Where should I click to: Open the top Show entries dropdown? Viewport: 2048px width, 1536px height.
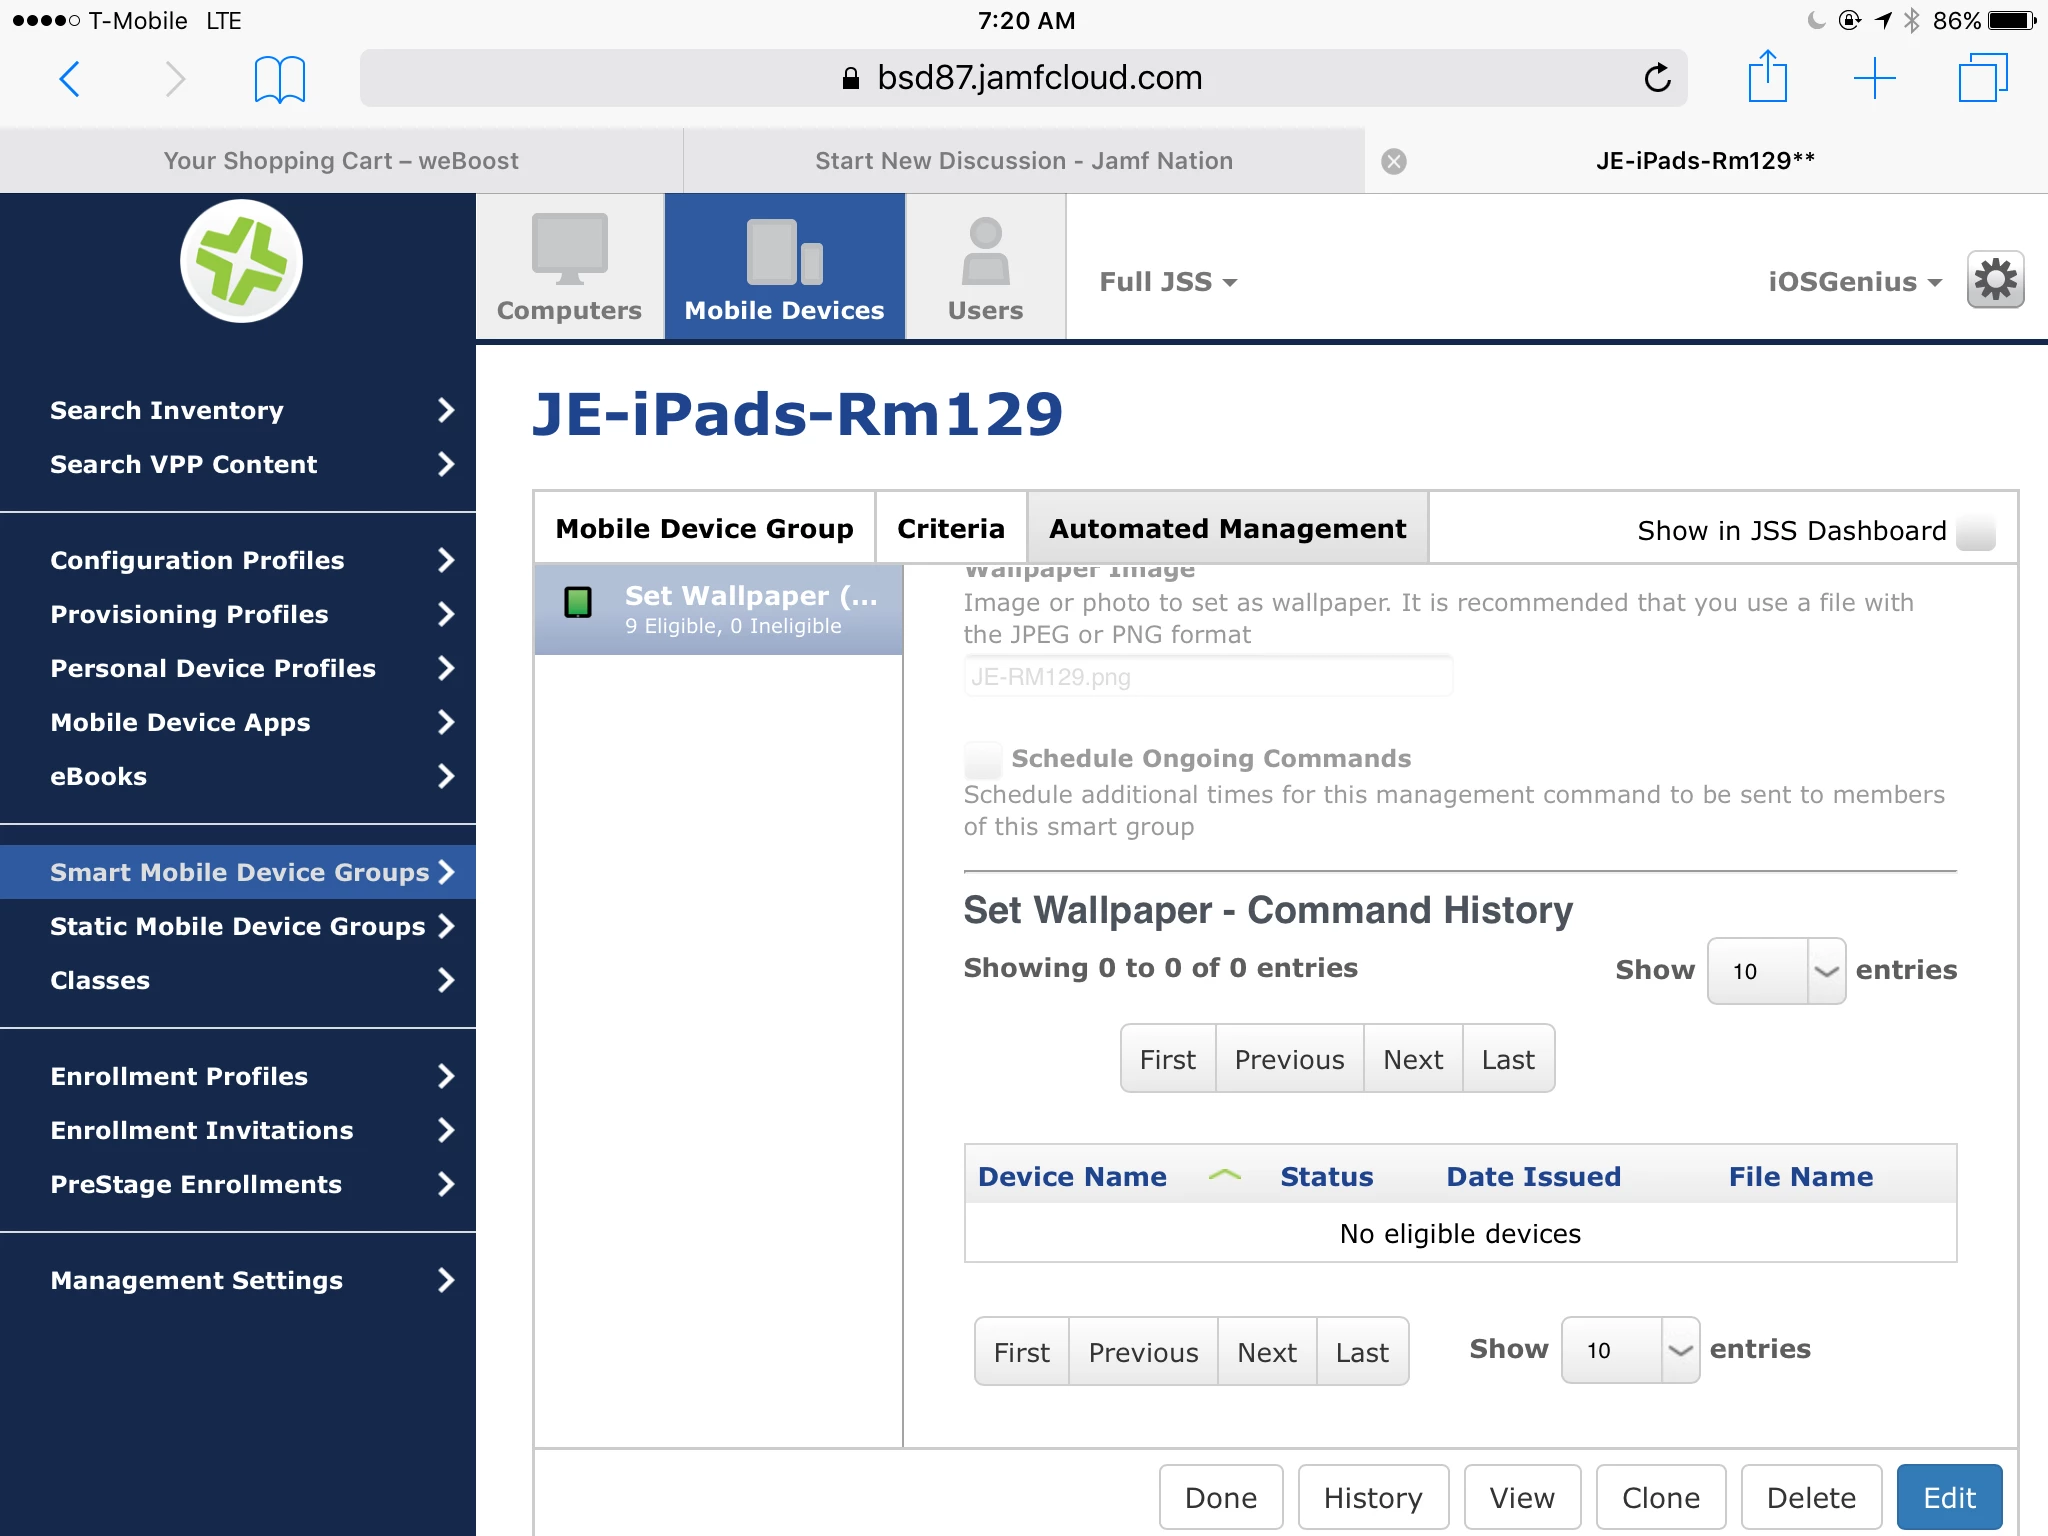tap(1775, 971)
